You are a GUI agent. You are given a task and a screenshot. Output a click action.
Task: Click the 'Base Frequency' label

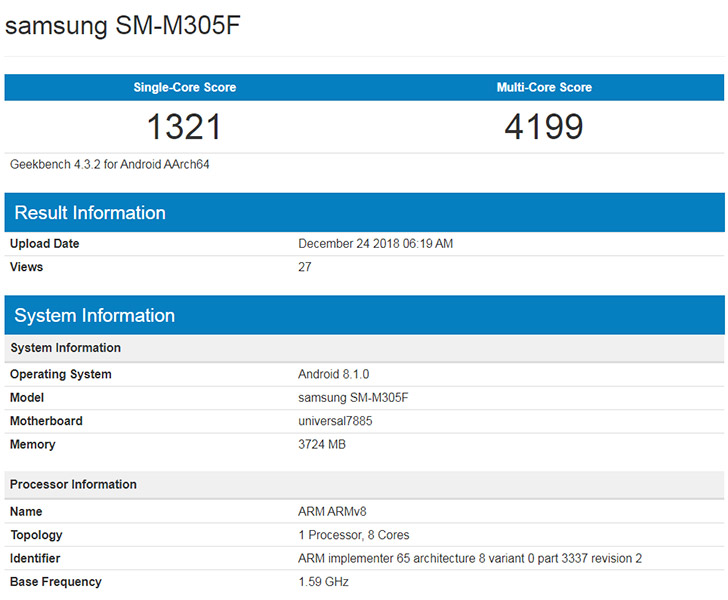56,582
